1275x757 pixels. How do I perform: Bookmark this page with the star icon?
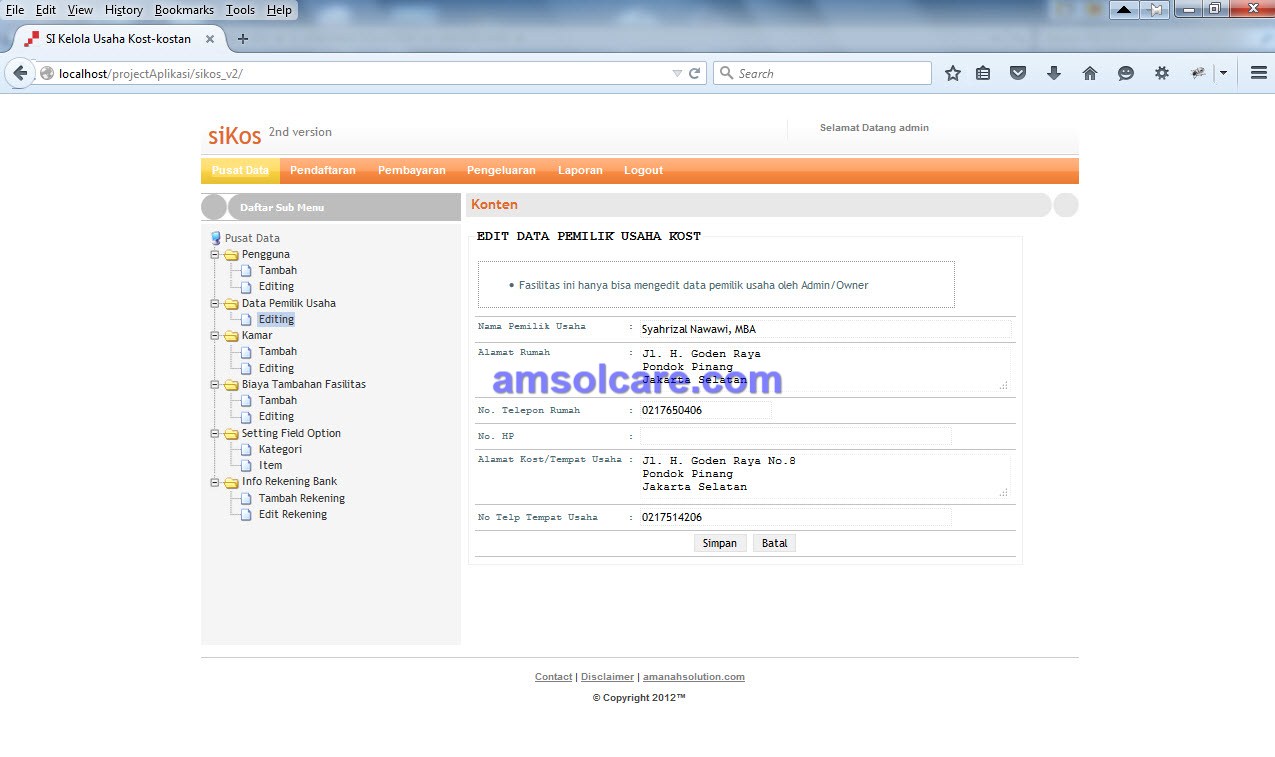tap(953, 73)
